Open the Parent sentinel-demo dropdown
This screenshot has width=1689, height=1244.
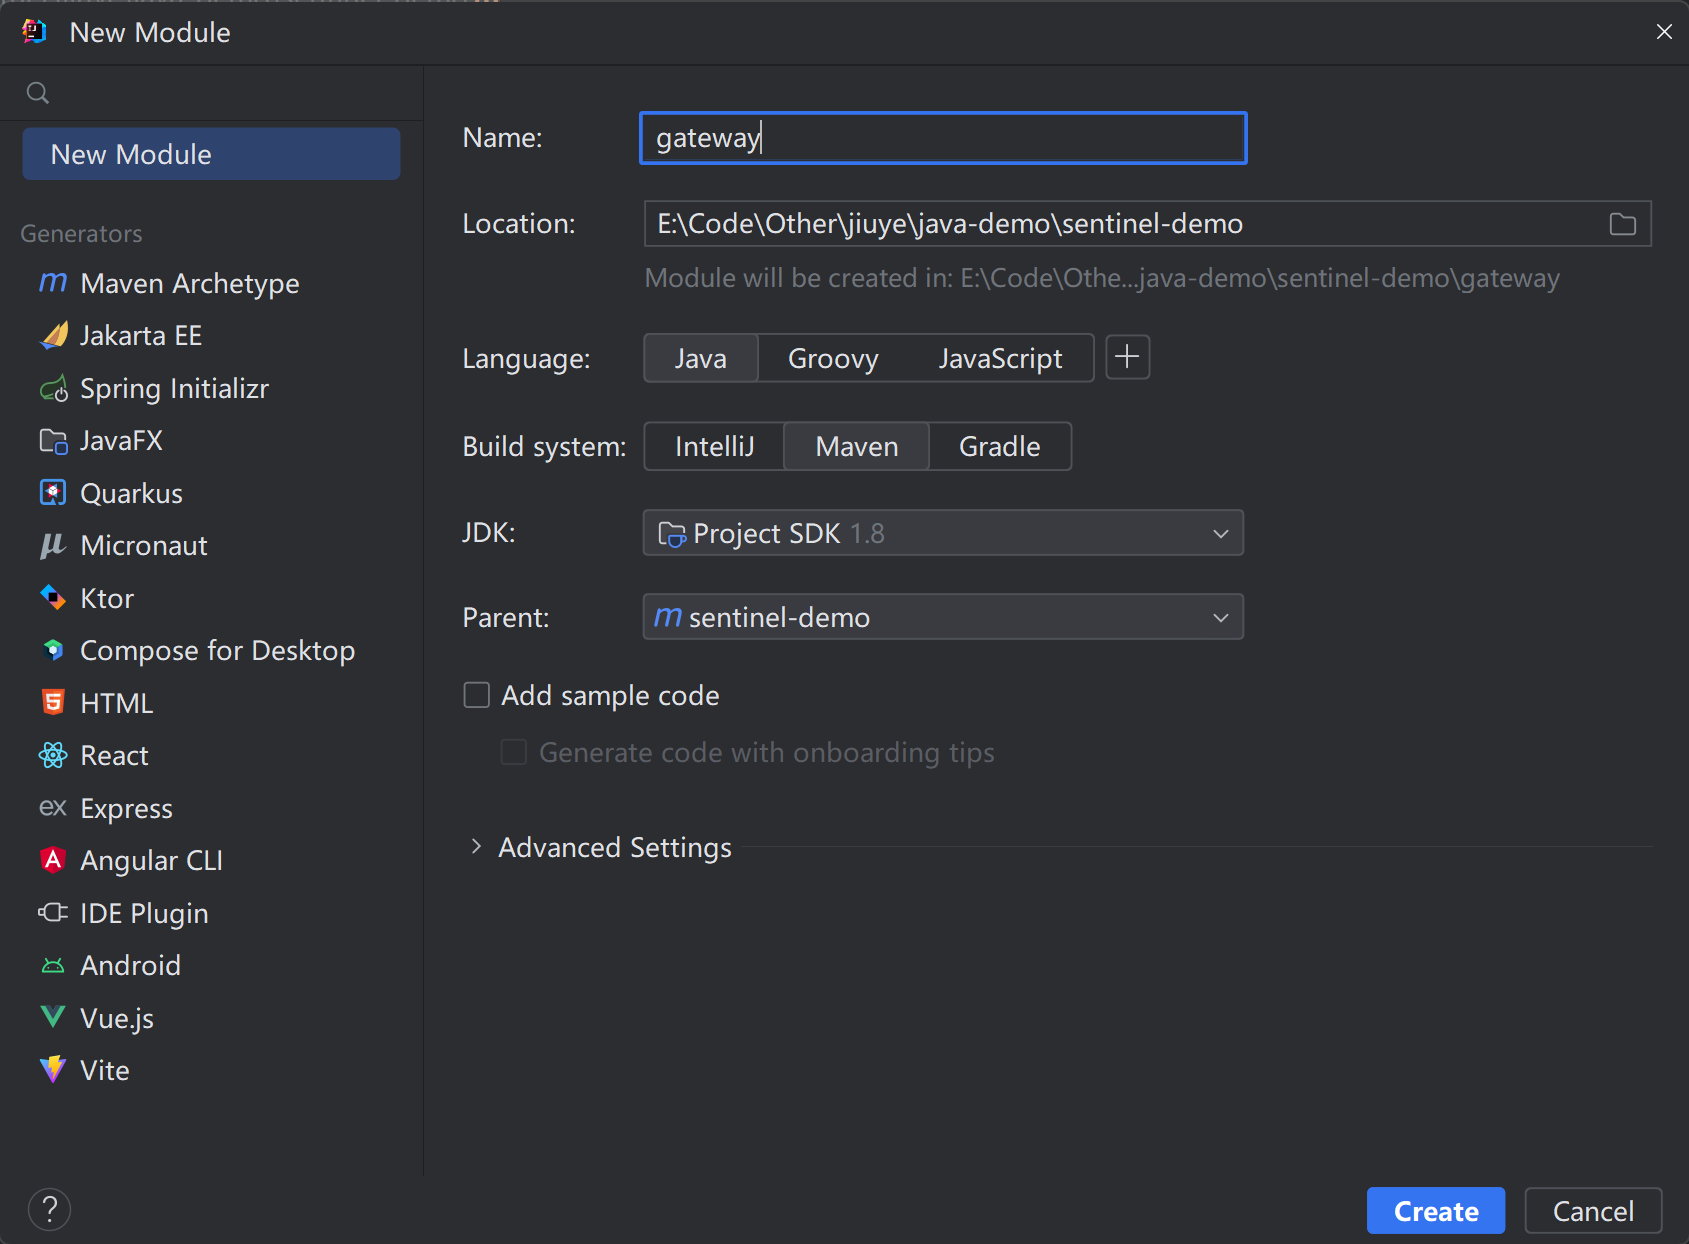coord(943,617)
